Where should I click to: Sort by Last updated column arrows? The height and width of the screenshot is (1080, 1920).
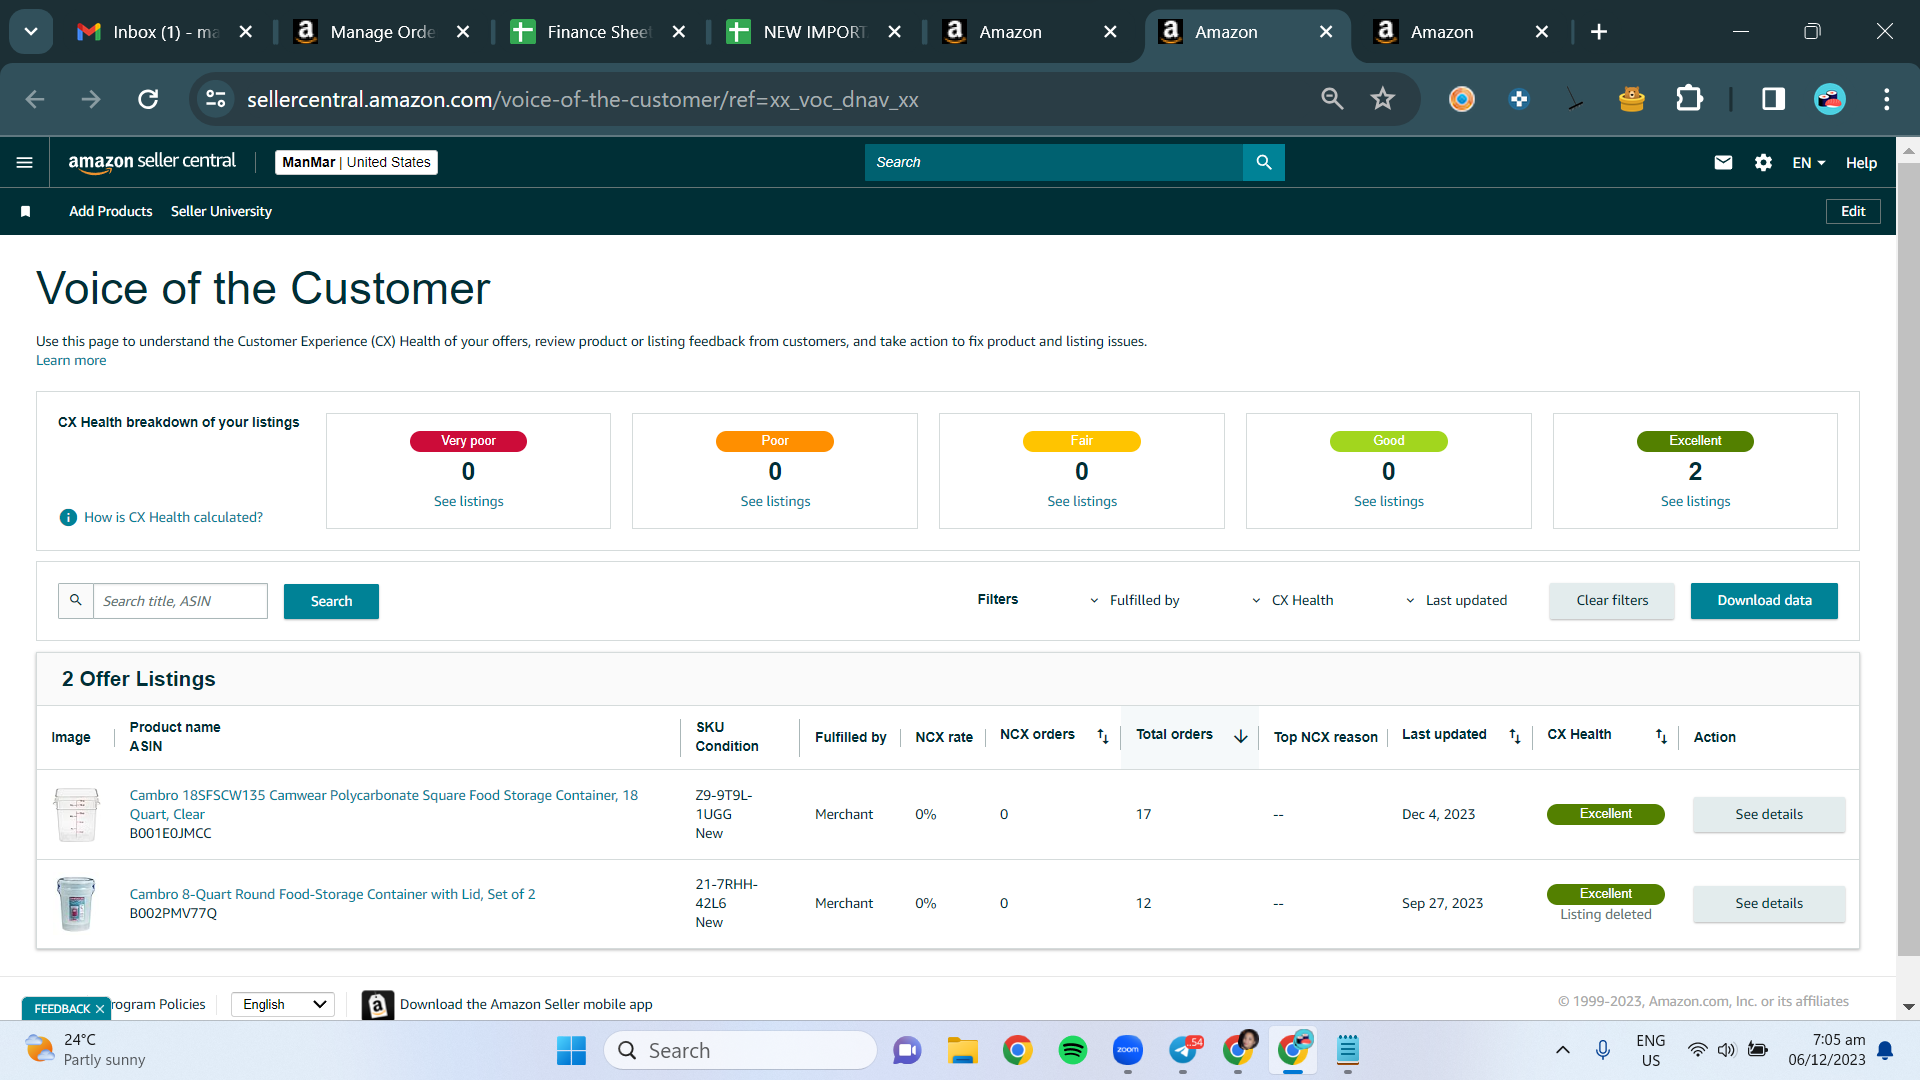pyautogui.click(x=1515, y=736)
